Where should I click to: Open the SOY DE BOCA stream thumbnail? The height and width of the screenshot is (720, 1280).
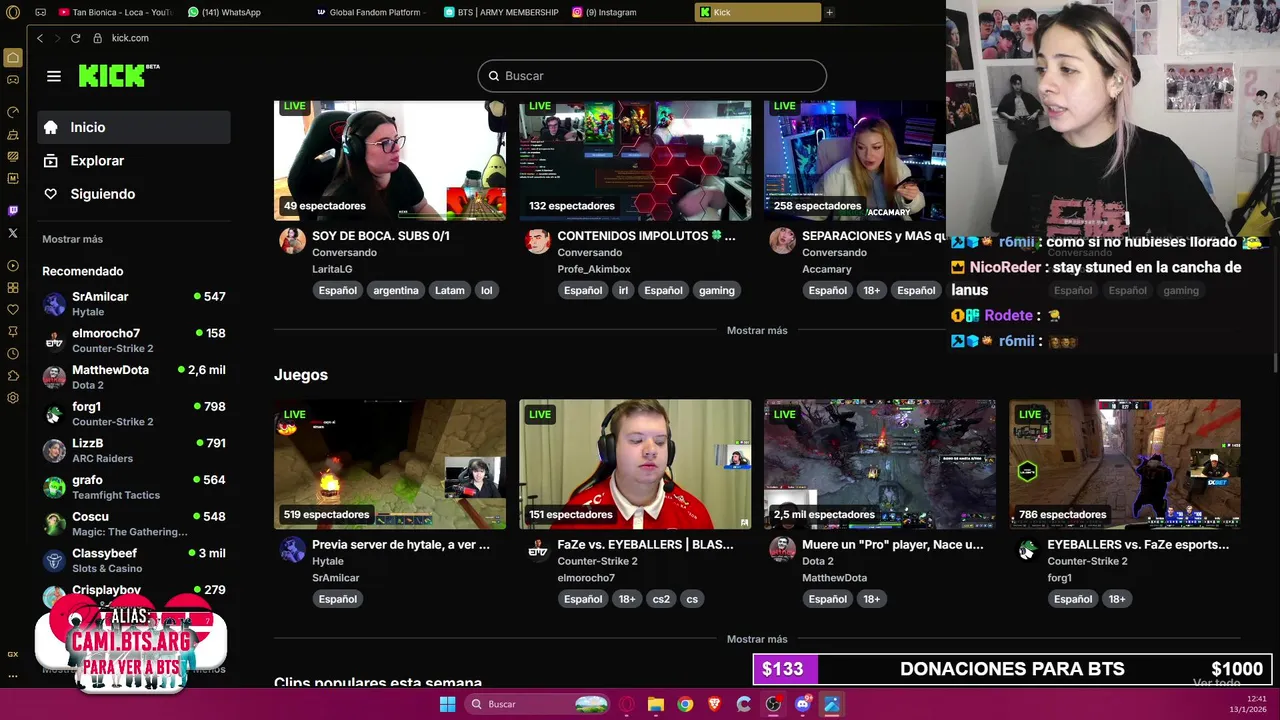pyautogui.click(x=390, y=160)
